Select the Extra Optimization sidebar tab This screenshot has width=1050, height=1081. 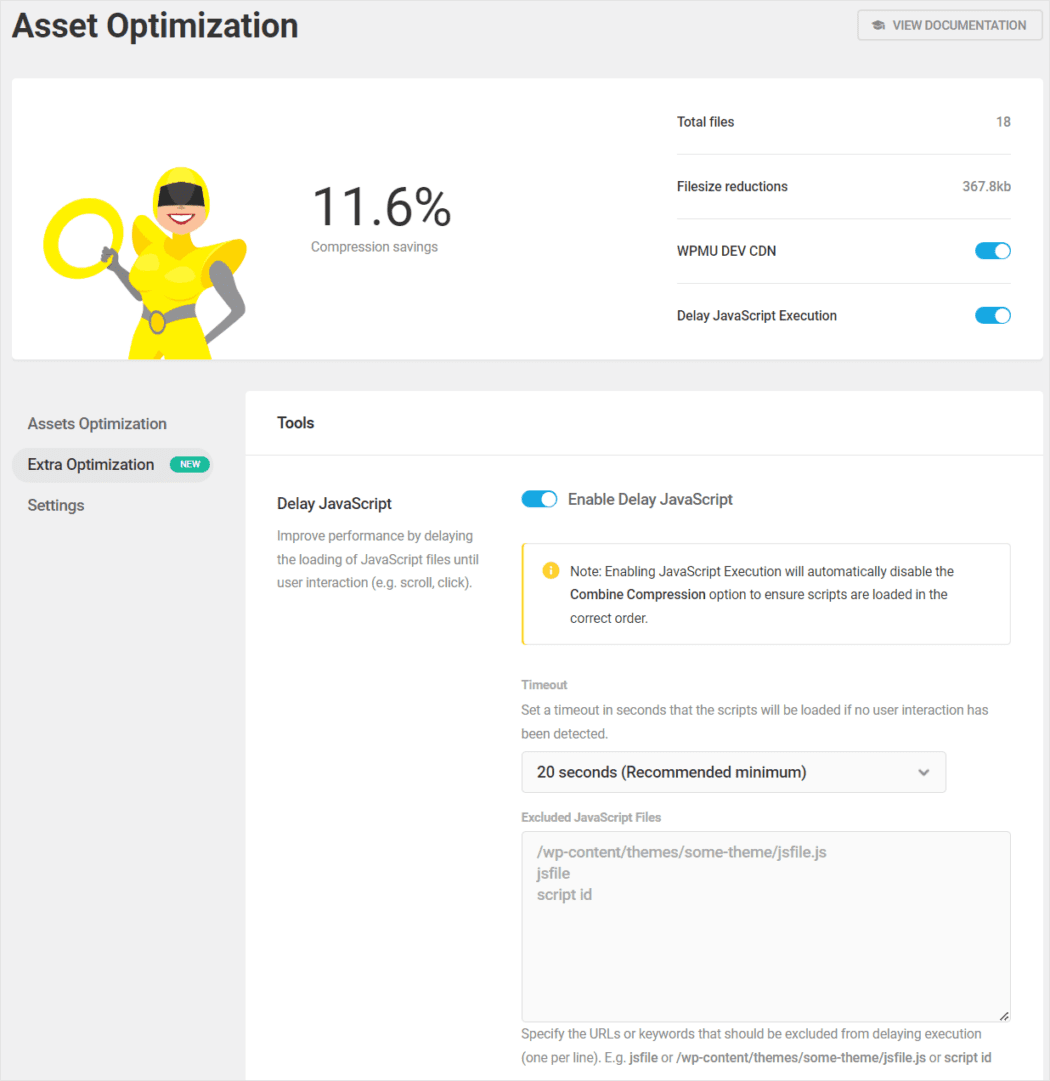pos(91,465)
